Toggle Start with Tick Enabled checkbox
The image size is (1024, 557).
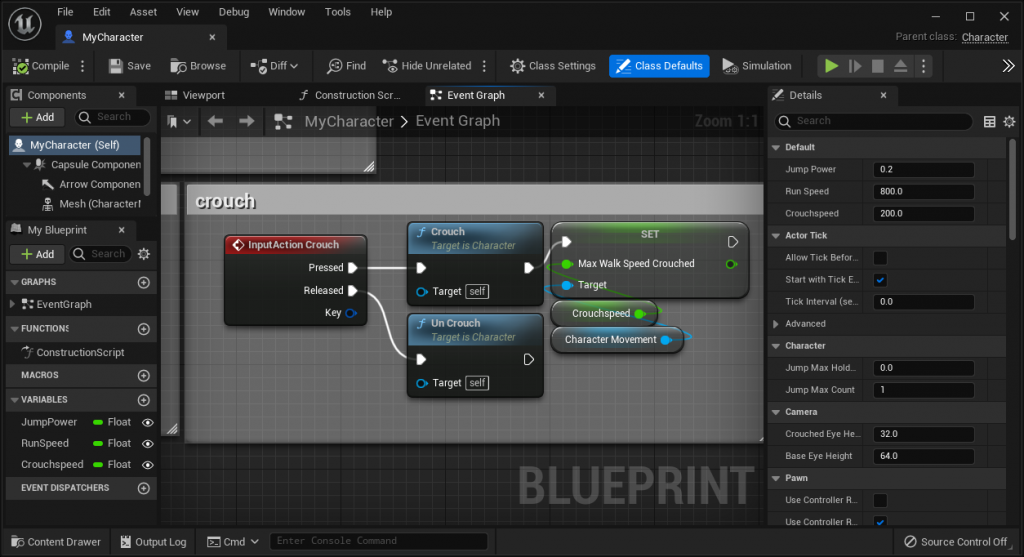pos(880,280)
